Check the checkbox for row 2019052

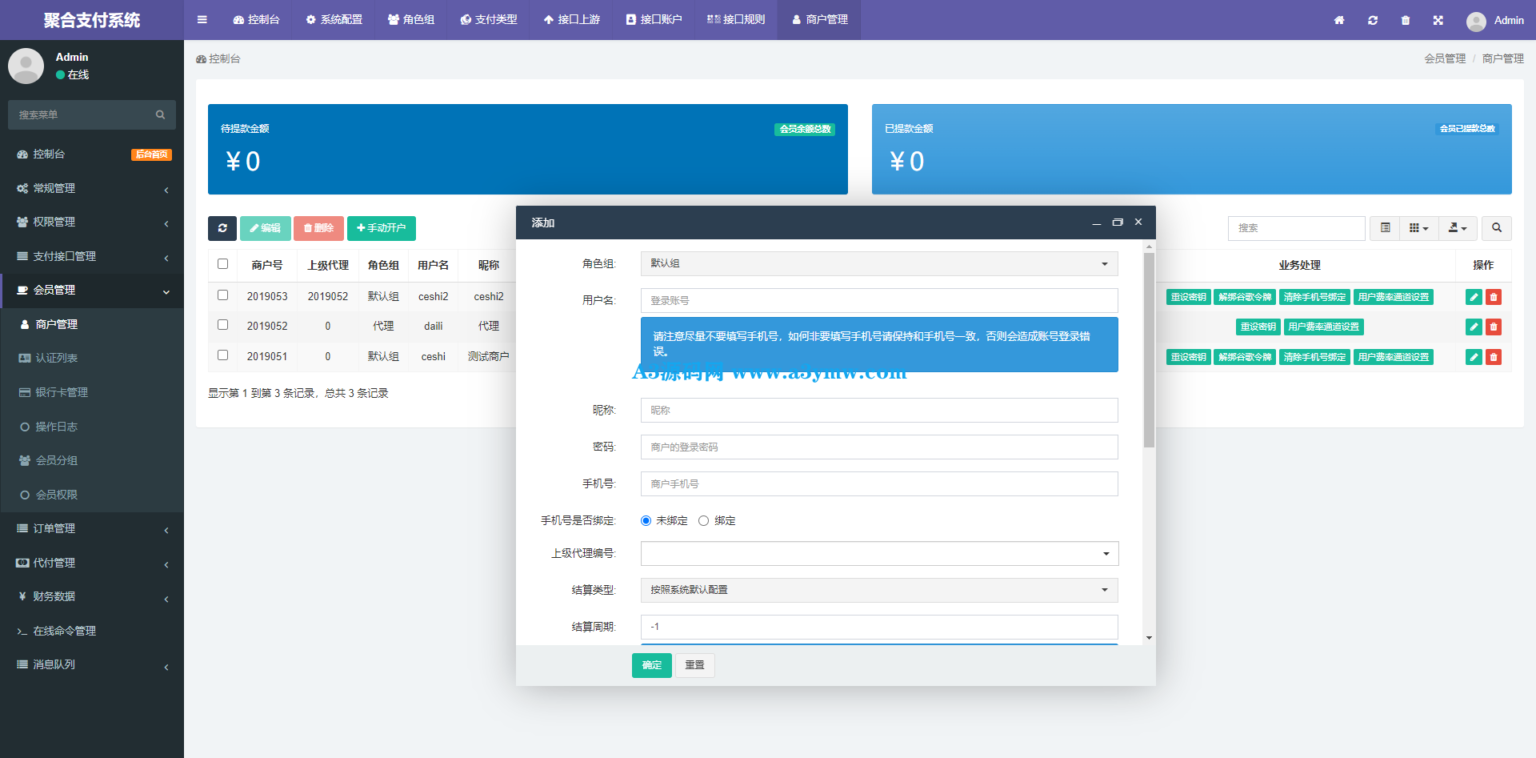point(223,325)
